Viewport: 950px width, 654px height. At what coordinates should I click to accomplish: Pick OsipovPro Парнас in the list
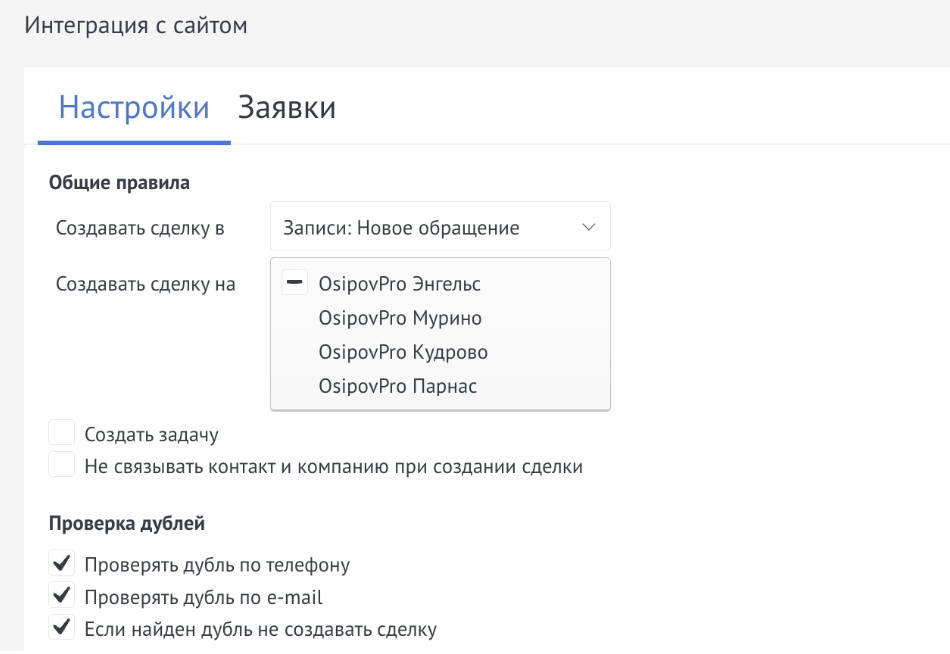pyautogui.click(x=397, y=386)
